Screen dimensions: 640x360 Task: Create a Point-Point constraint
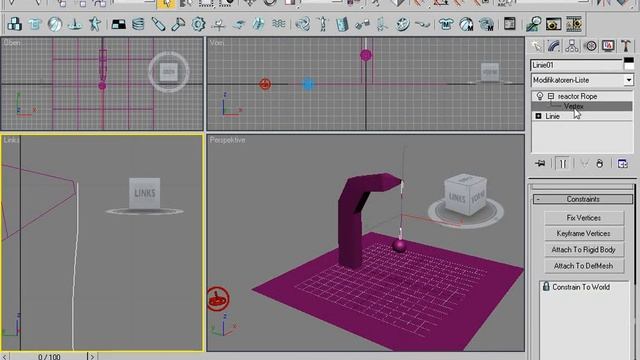tap(362, 24)
